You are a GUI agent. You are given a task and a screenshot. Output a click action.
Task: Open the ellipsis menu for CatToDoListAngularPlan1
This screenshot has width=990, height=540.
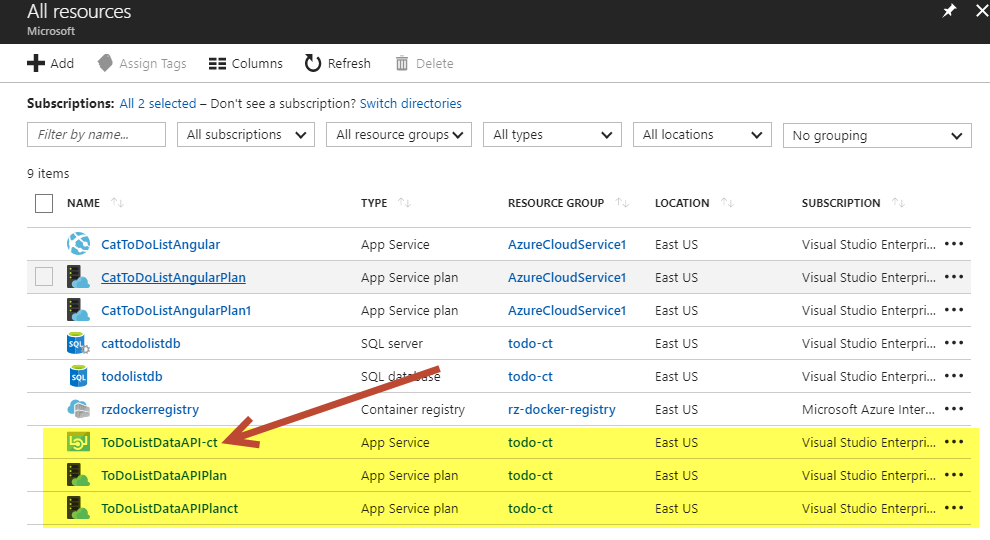click(953, 309)
